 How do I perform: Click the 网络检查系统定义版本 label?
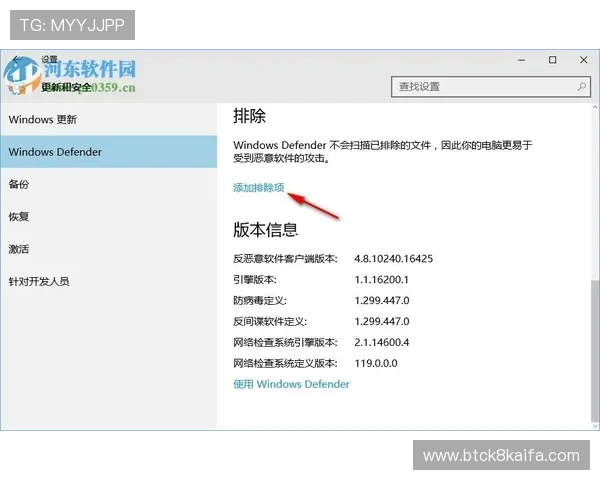click(x=285, y=363)
